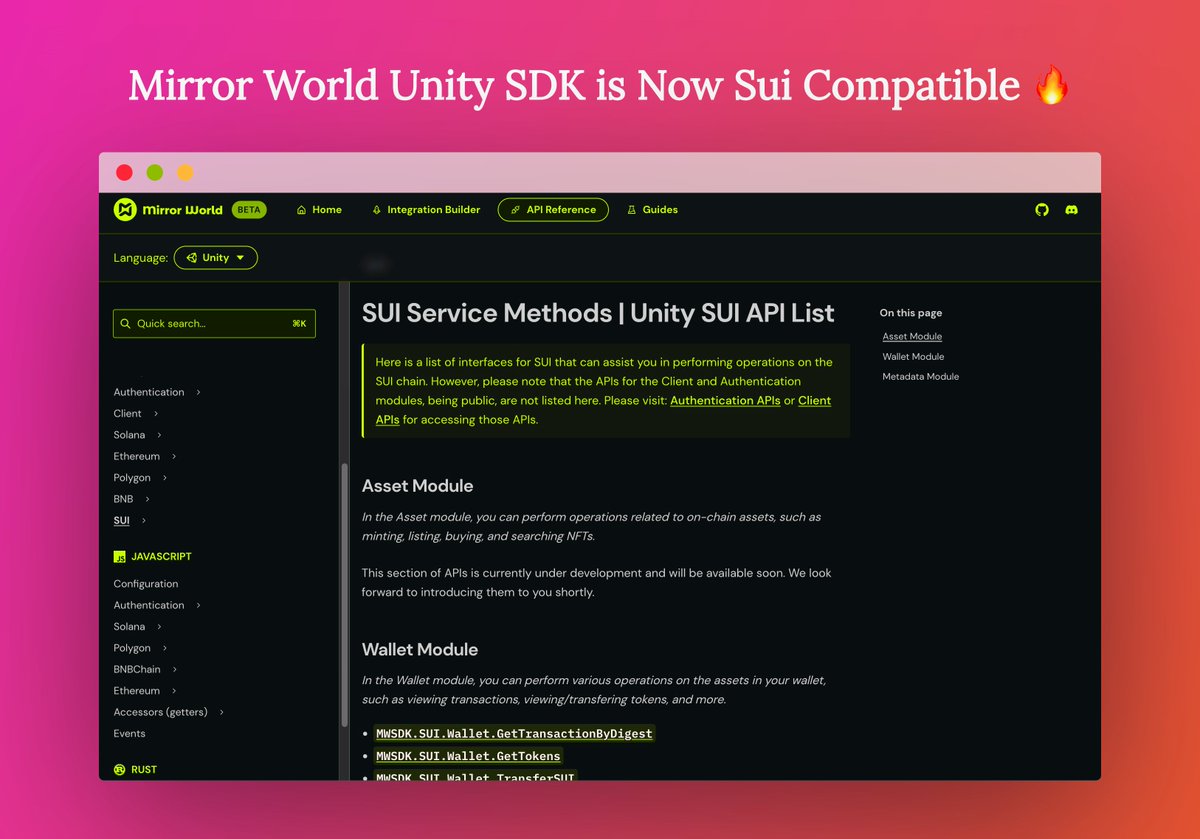Open the Authentication APIs link
The image size is (1200, 839).
[x=725, y=401]
